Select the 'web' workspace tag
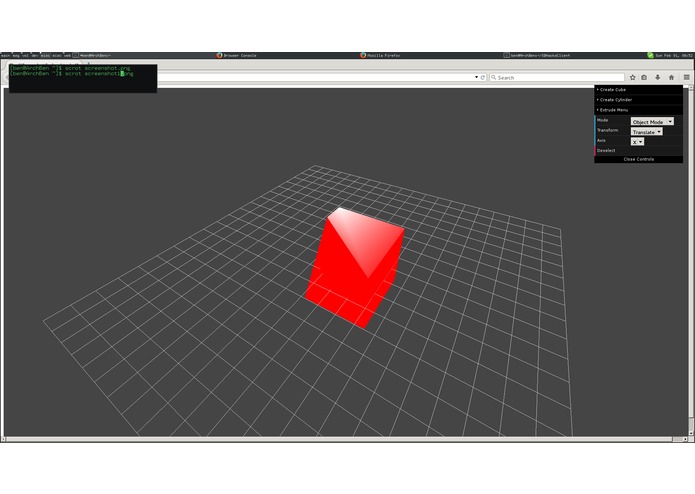Image resolution: width=695 pixels, height=494 pixels. point(67,55)
